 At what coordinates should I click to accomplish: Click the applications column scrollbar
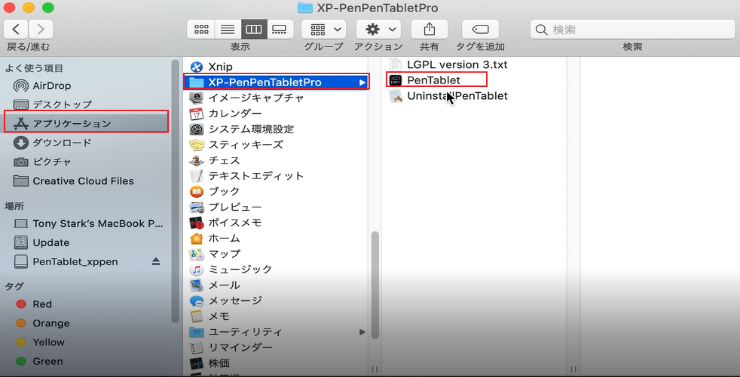(375, 285)
